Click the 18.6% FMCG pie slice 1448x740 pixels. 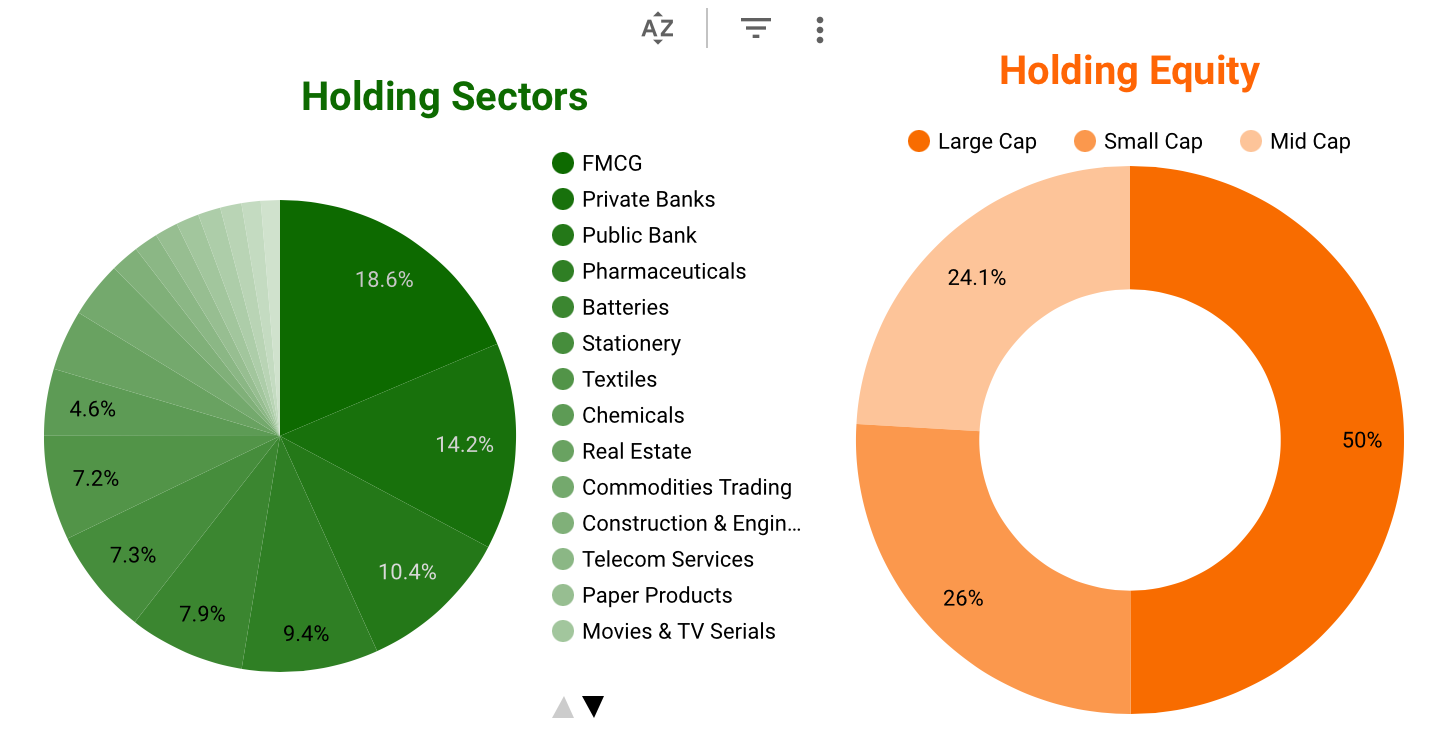pyautogui.click(x=383, y=280)
